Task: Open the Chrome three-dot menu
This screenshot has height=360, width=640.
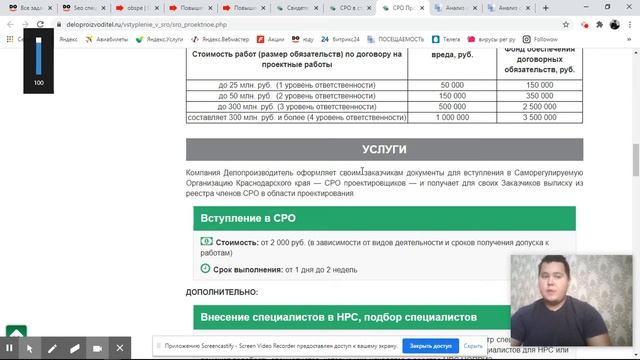Action: pos(629,24)
